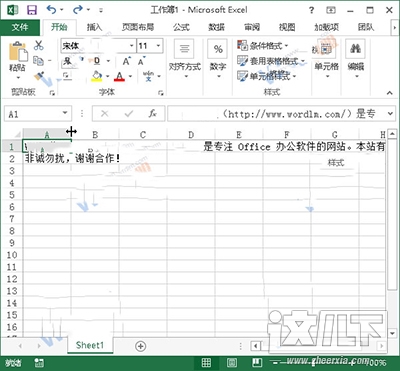Open the 宋体 font name dropdown
The height and width of the screenshot is (371, 400).
[132, 46]
